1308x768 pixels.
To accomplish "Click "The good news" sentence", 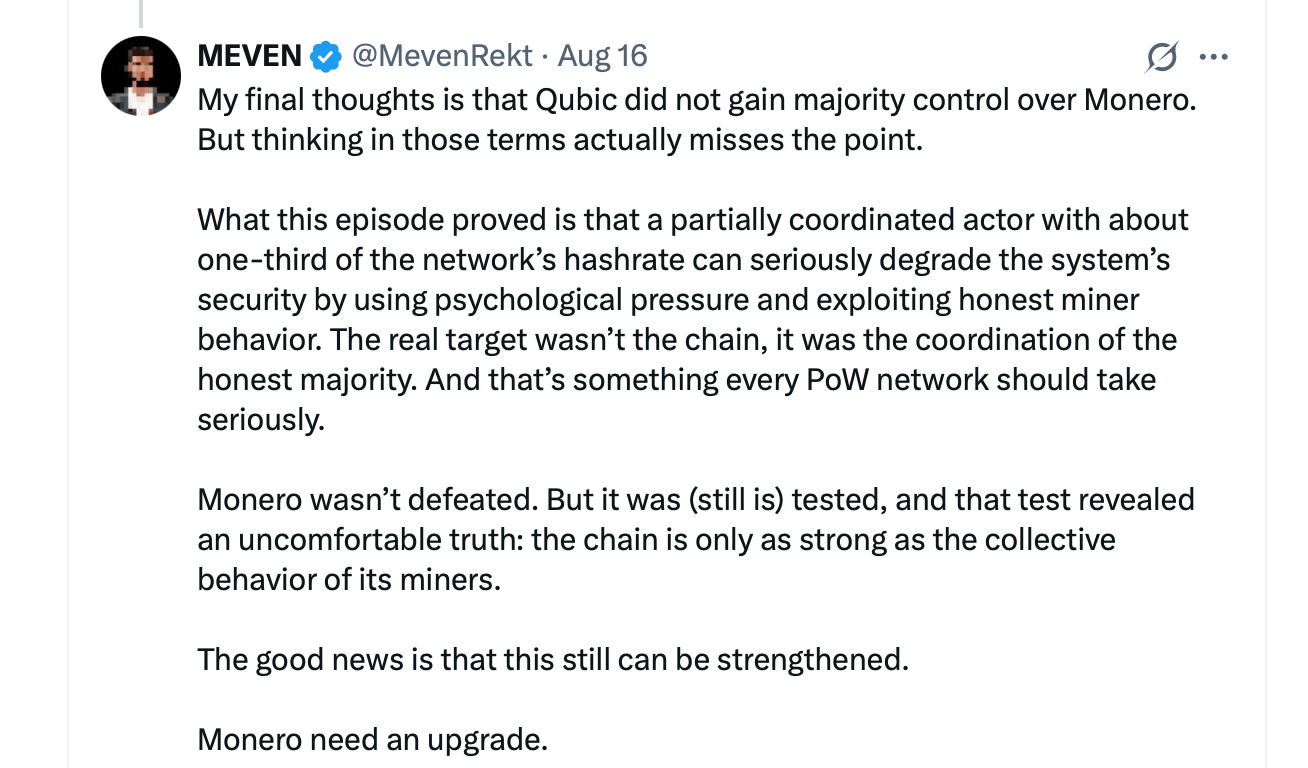I will pos(552,659).
